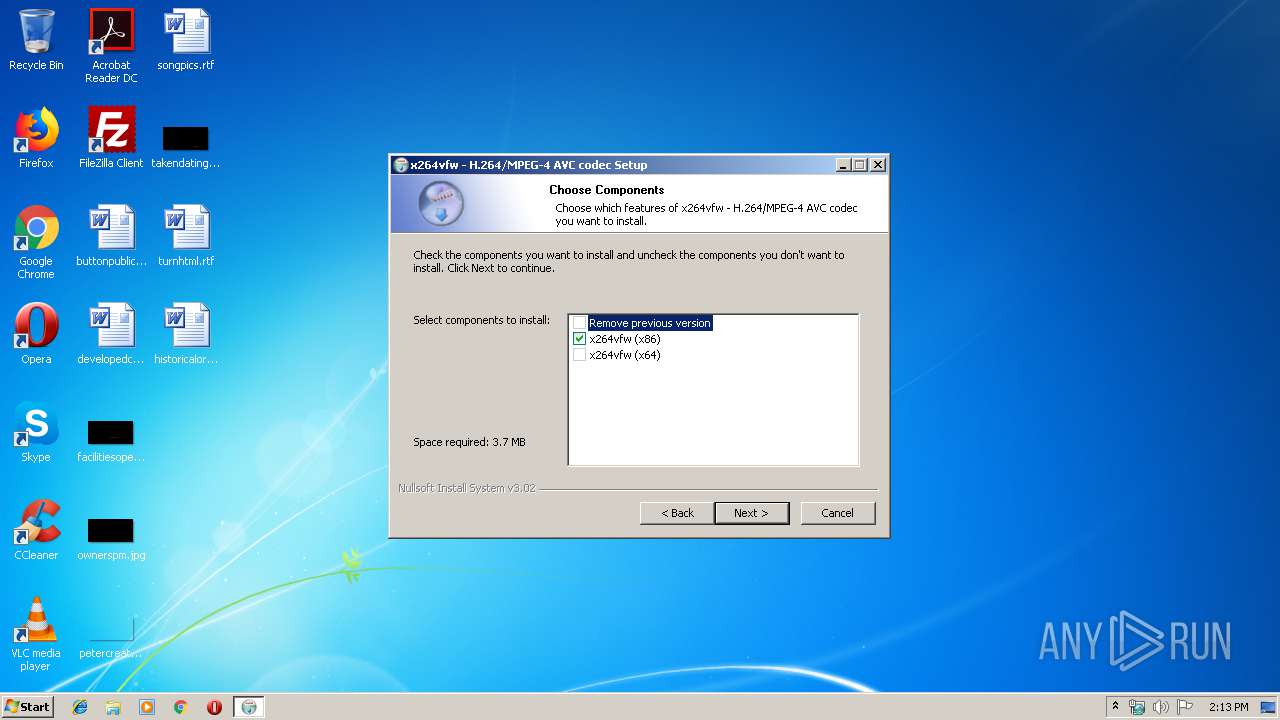Launch Firefox from the desktop
Screen dimensions: 1280x720
tap(36, 138)
